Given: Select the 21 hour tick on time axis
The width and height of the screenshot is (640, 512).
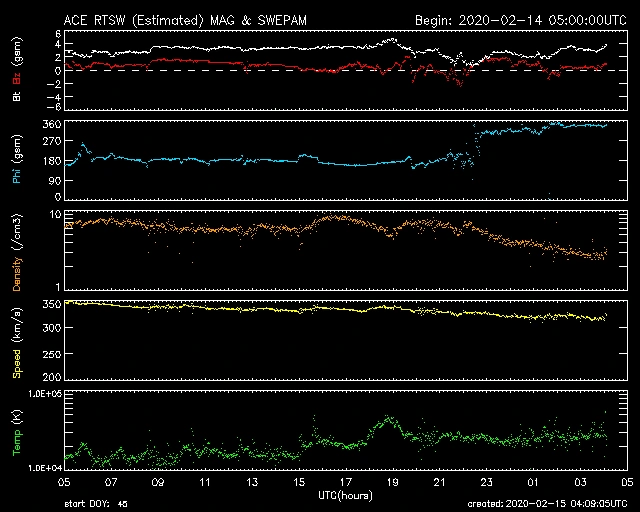Looking at the screenshot, I should click(440, 481).
